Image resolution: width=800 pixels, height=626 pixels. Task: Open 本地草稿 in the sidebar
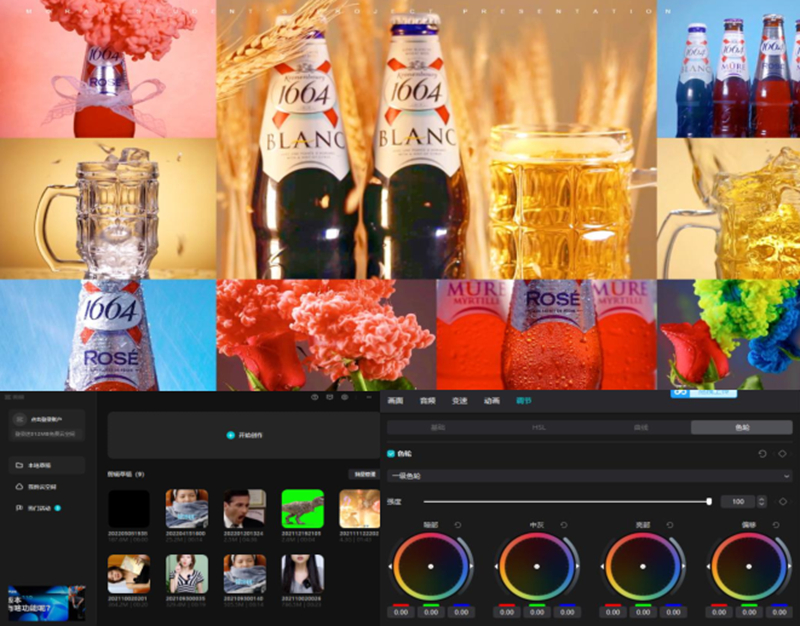pyautogui.click(x=46, y=465)
